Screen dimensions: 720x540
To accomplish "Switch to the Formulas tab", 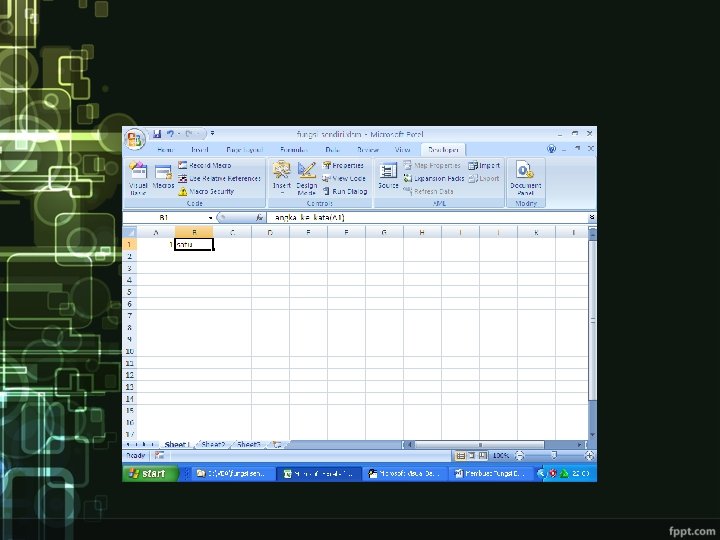I will tap(294, 150).
